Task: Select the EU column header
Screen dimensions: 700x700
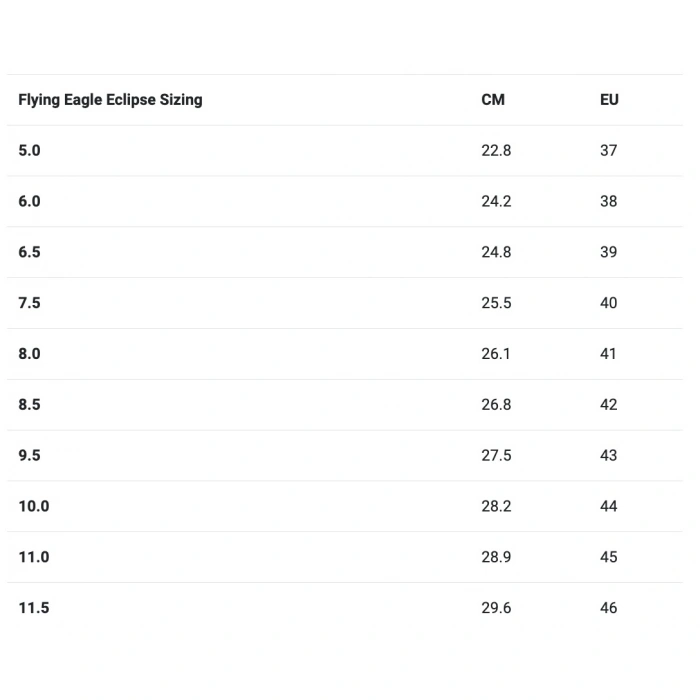Action: [609, 100]
